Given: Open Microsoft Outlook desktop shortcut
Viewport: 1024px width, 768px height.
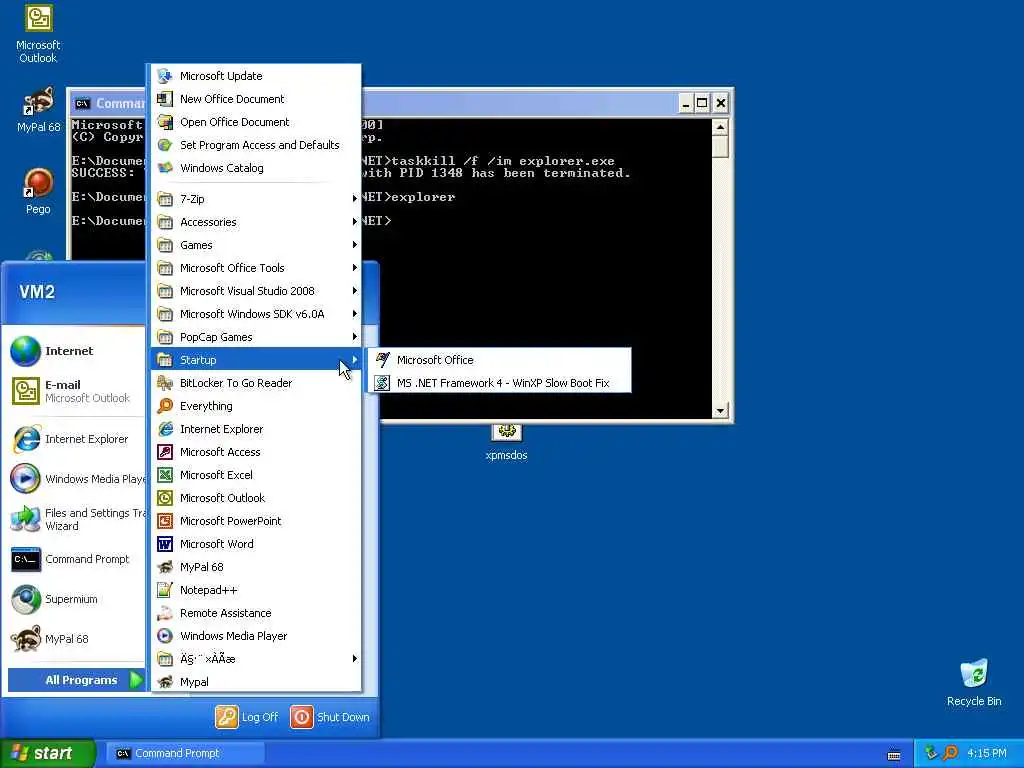Looking at the screenshot, I should (38, 33).
